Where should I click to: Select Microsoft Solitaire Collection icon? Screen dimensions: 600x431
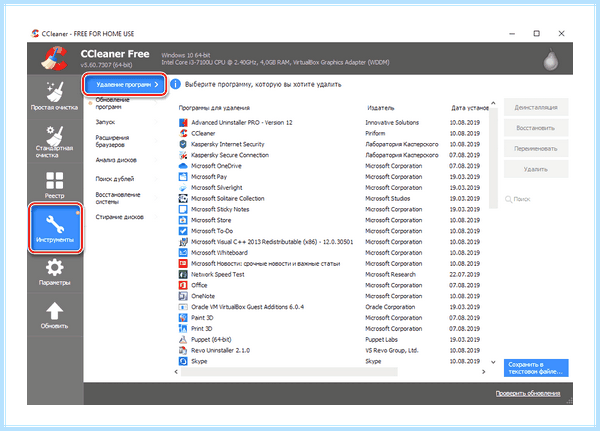click(183, 198)
